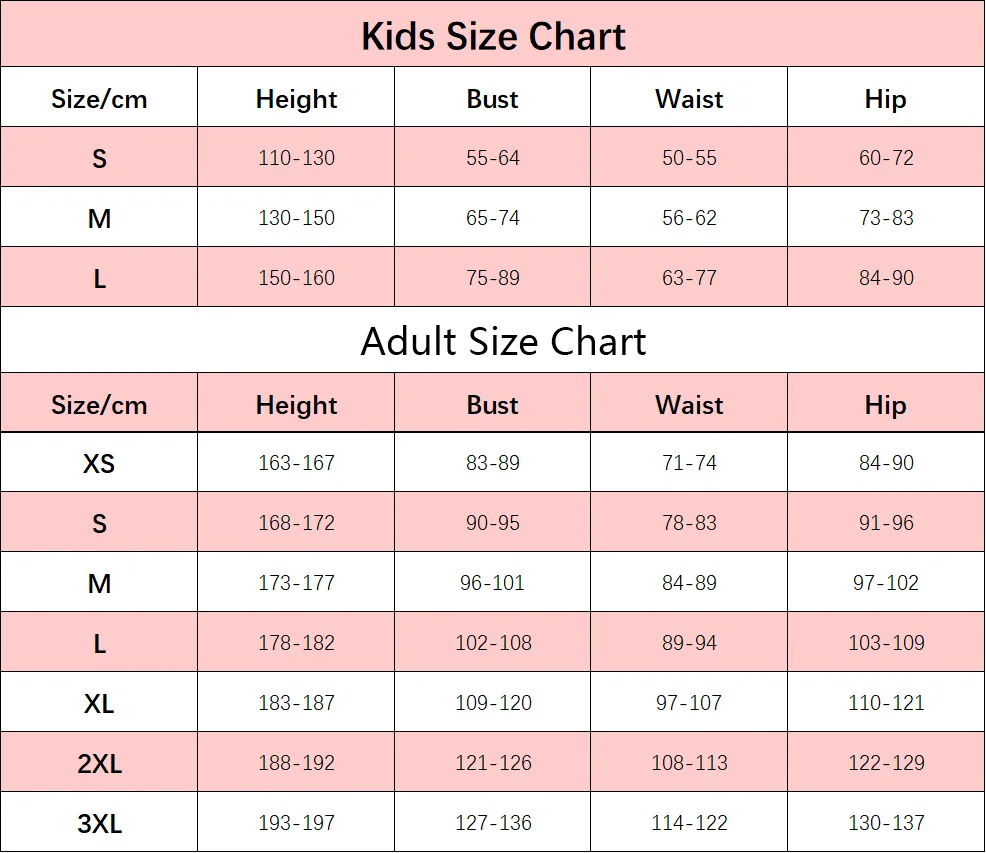Click 3XL height value 193-197
Screen dimensions: 986x853
tap(296, 822)
